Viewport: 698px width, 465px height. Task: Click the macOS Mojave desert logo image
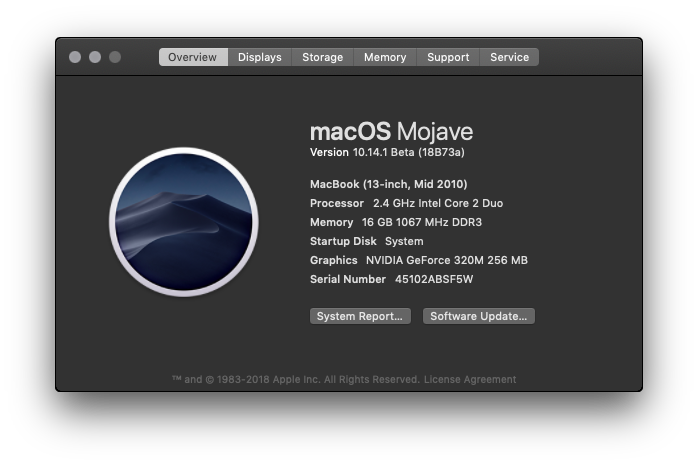coord(184,222)
